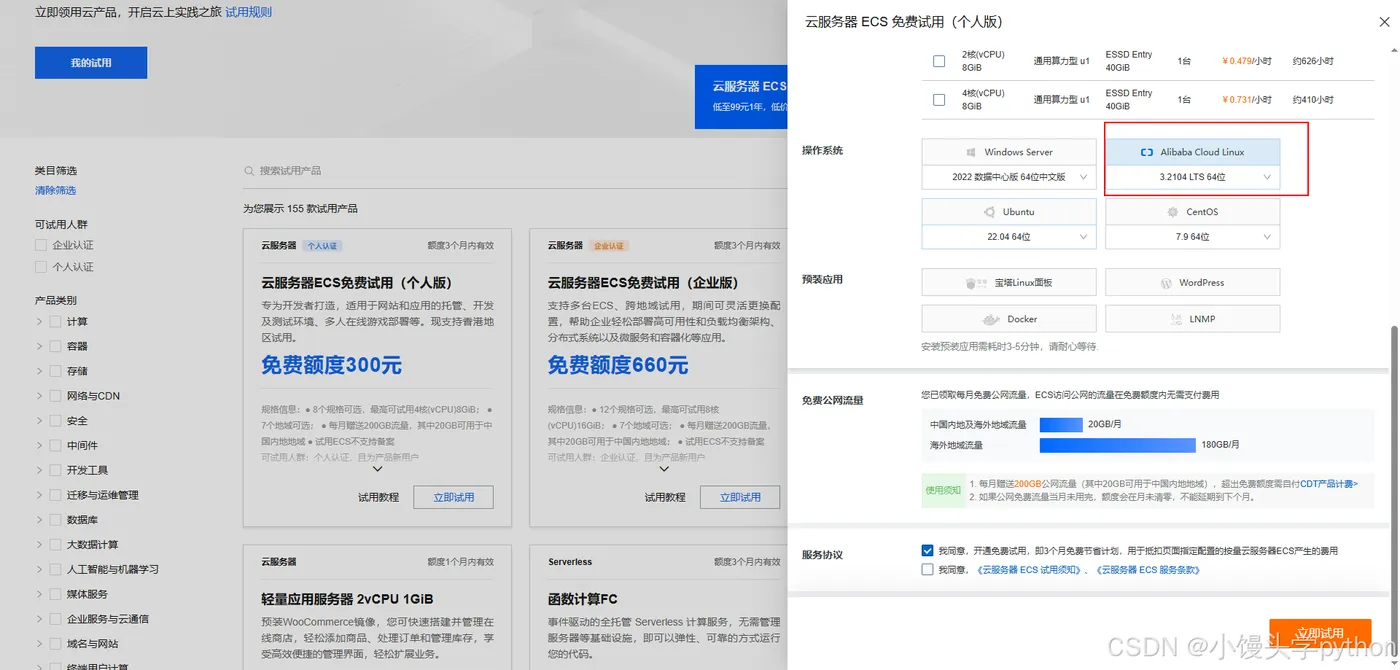Tick the 个人认证 filter checkbox
Image resolution: width=1400 pixels, height=670 pixels.
click(41, 267)
